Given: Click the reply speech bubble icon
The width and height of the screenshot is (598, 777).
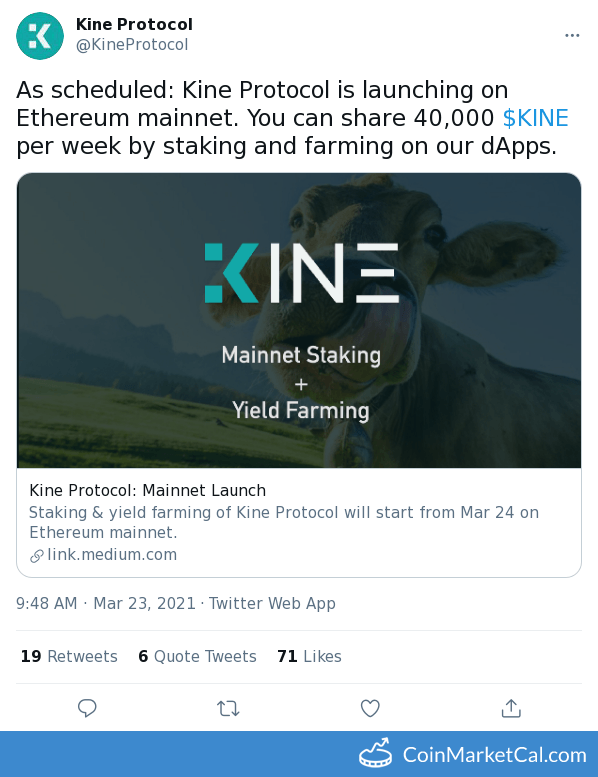Looking at the screenshot, I should click(87, 708).
